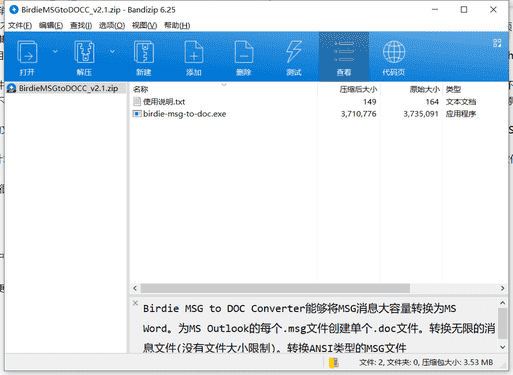Click the original size 164 cell
513x375 pixels.
pyautogui.click(x=432, y=102)
